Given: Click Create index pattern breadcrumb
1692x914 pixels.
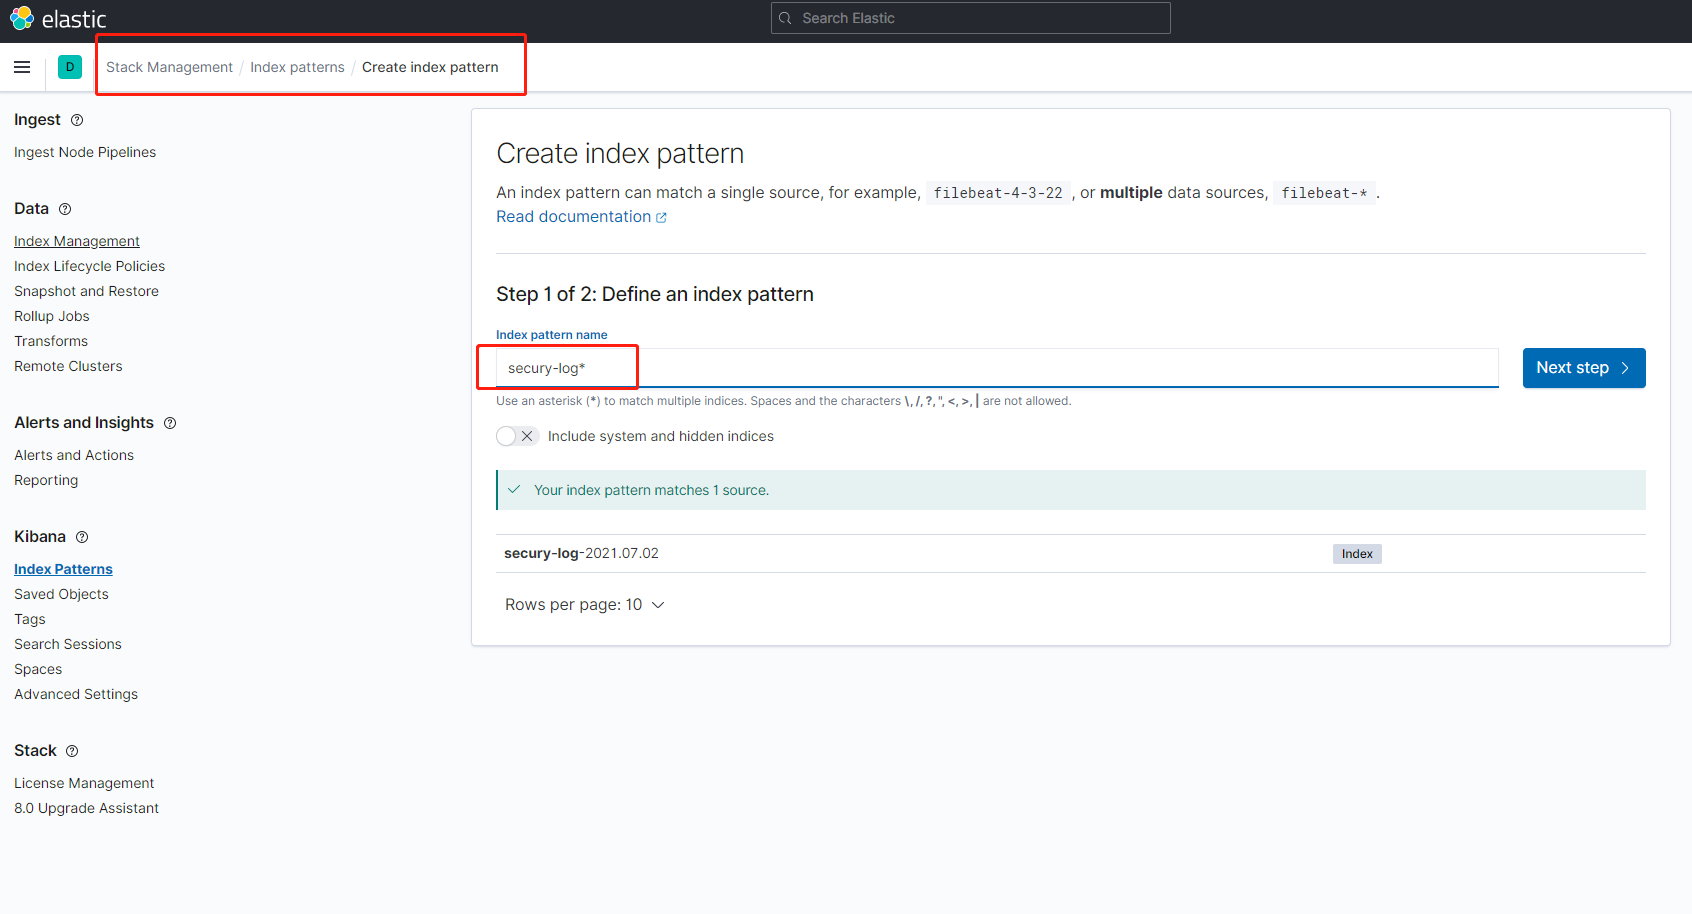Looking at the screenshot, I should [430, 67].
